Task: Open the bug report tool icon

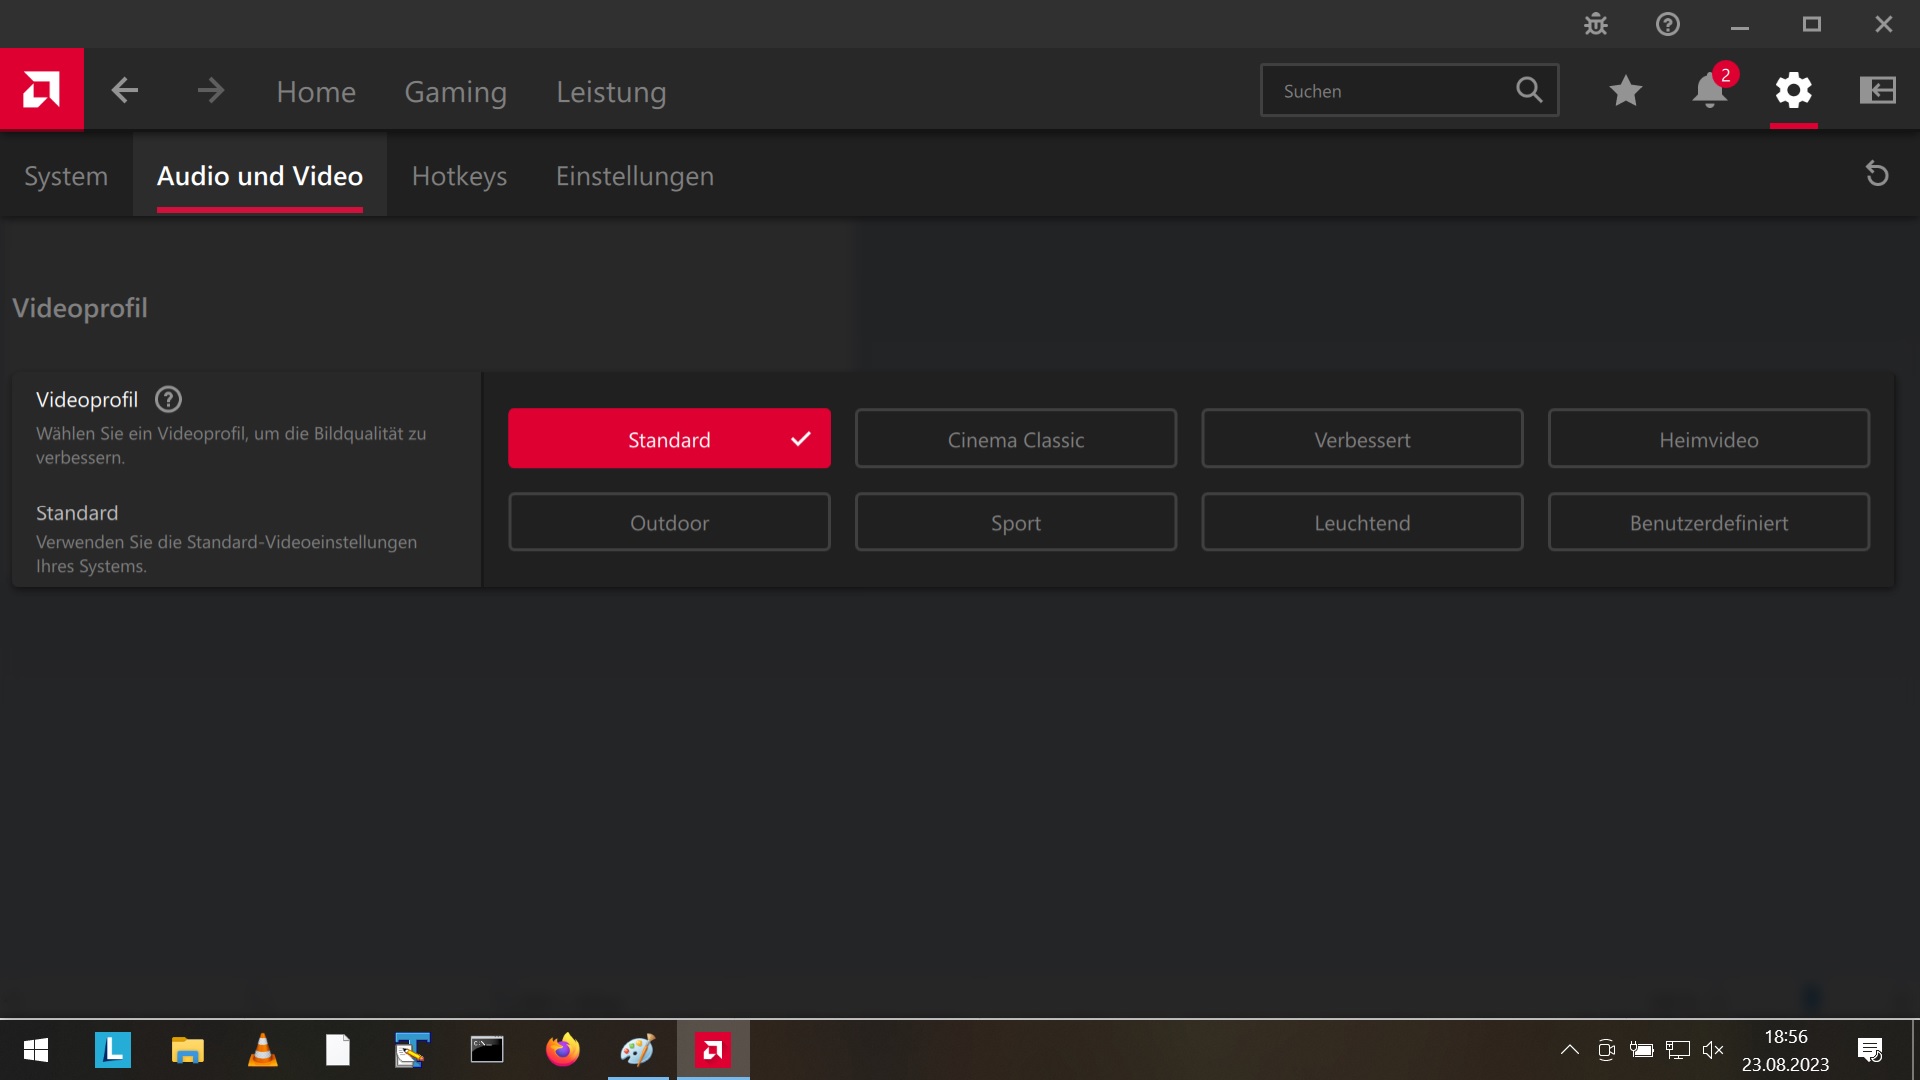Action: [1596, 24]
